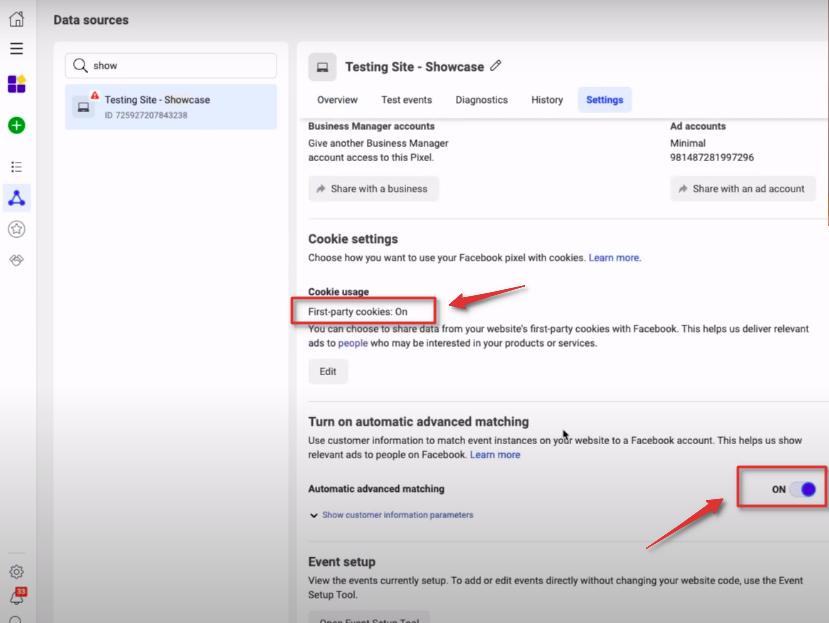Click the ad account ID 981487281997296
This screenshot has width=829, height=623.
[712, 157]
